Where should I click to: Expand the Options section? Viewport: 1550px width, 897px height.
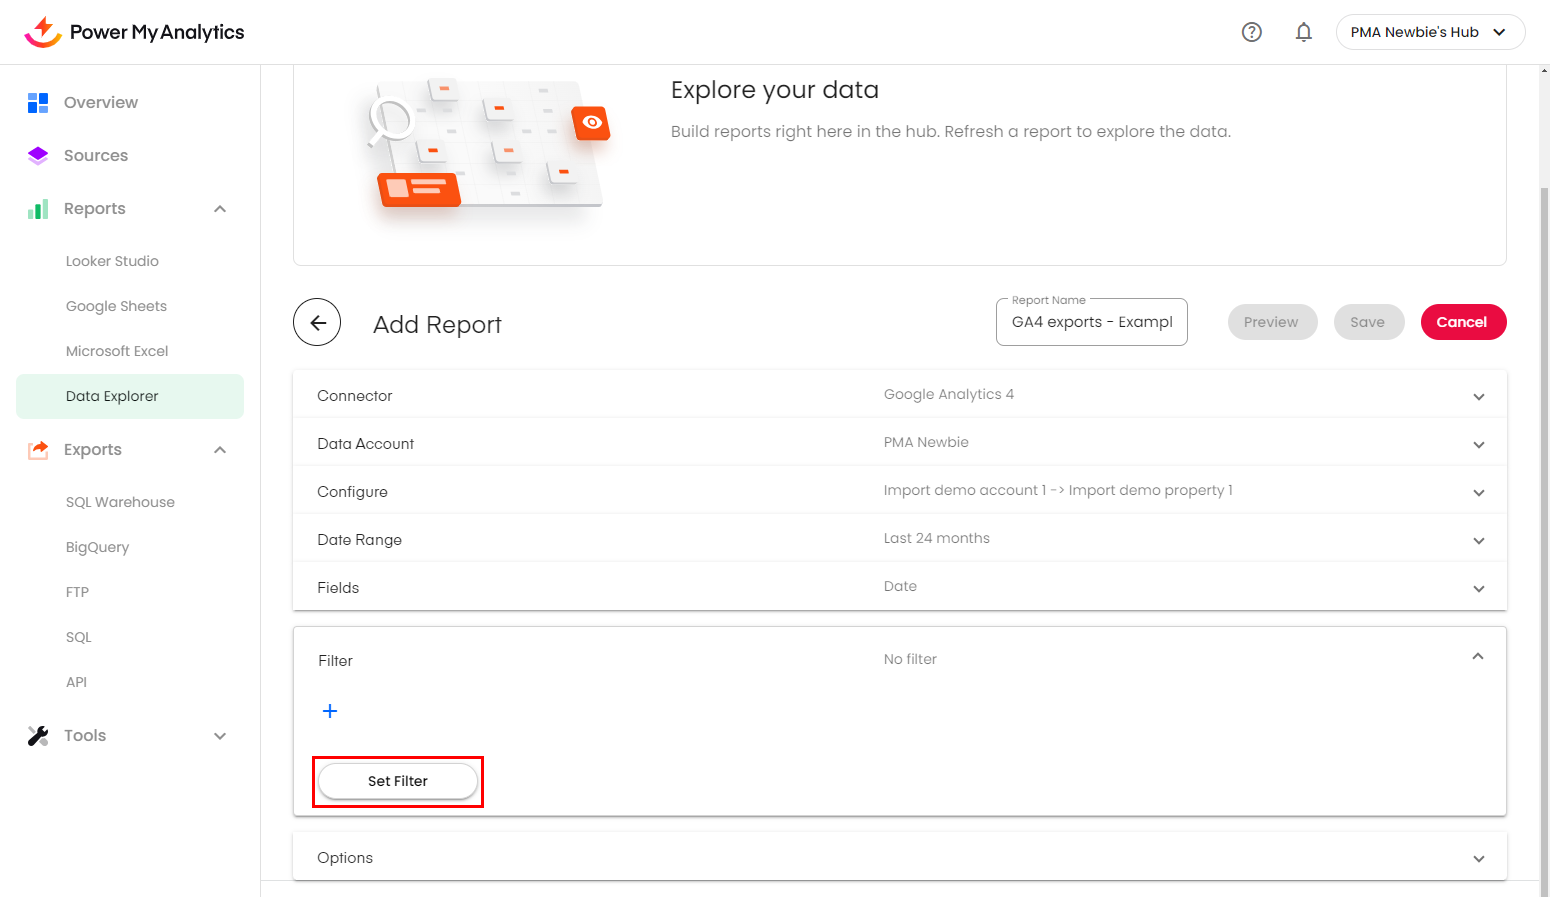[x=1478, y=859]
